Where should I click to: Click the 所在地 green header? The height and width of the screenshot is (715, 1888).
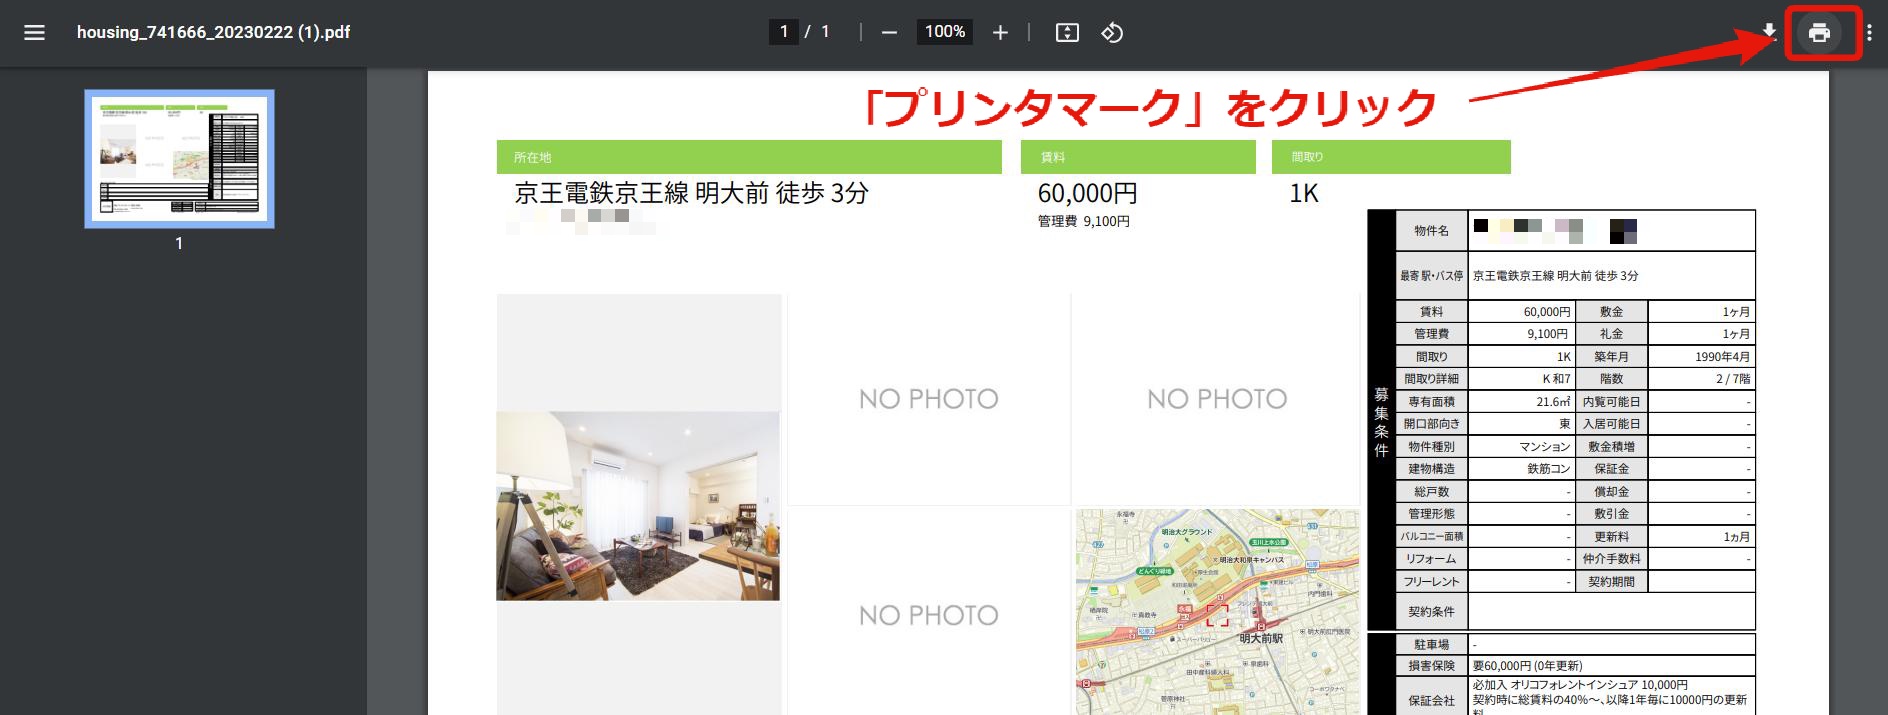(749, 157)
